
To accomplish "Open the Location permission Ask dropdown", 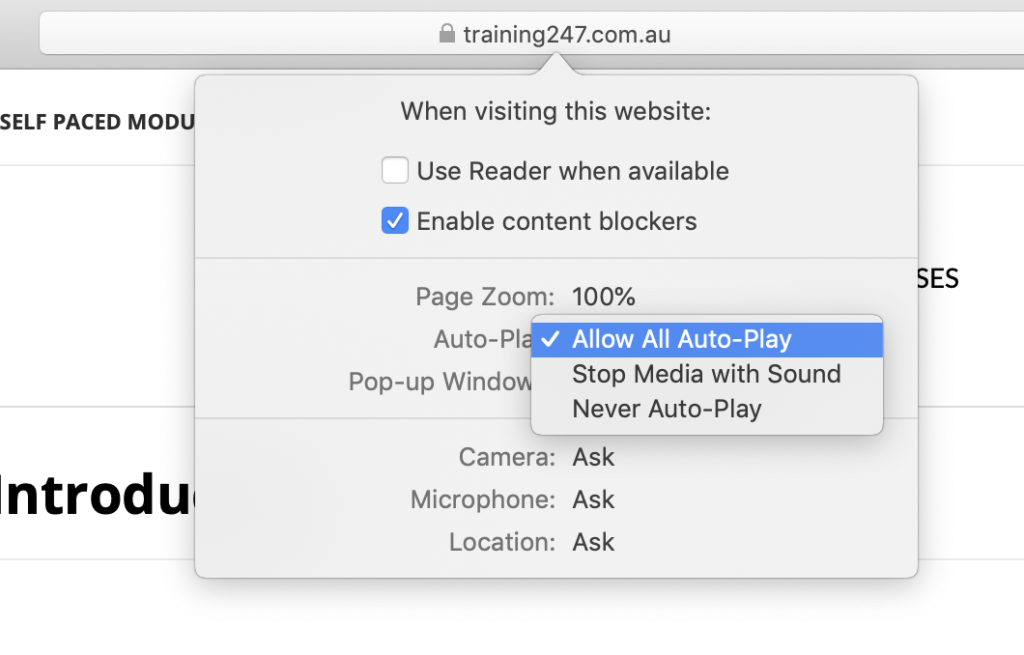I will coord(593,542).
